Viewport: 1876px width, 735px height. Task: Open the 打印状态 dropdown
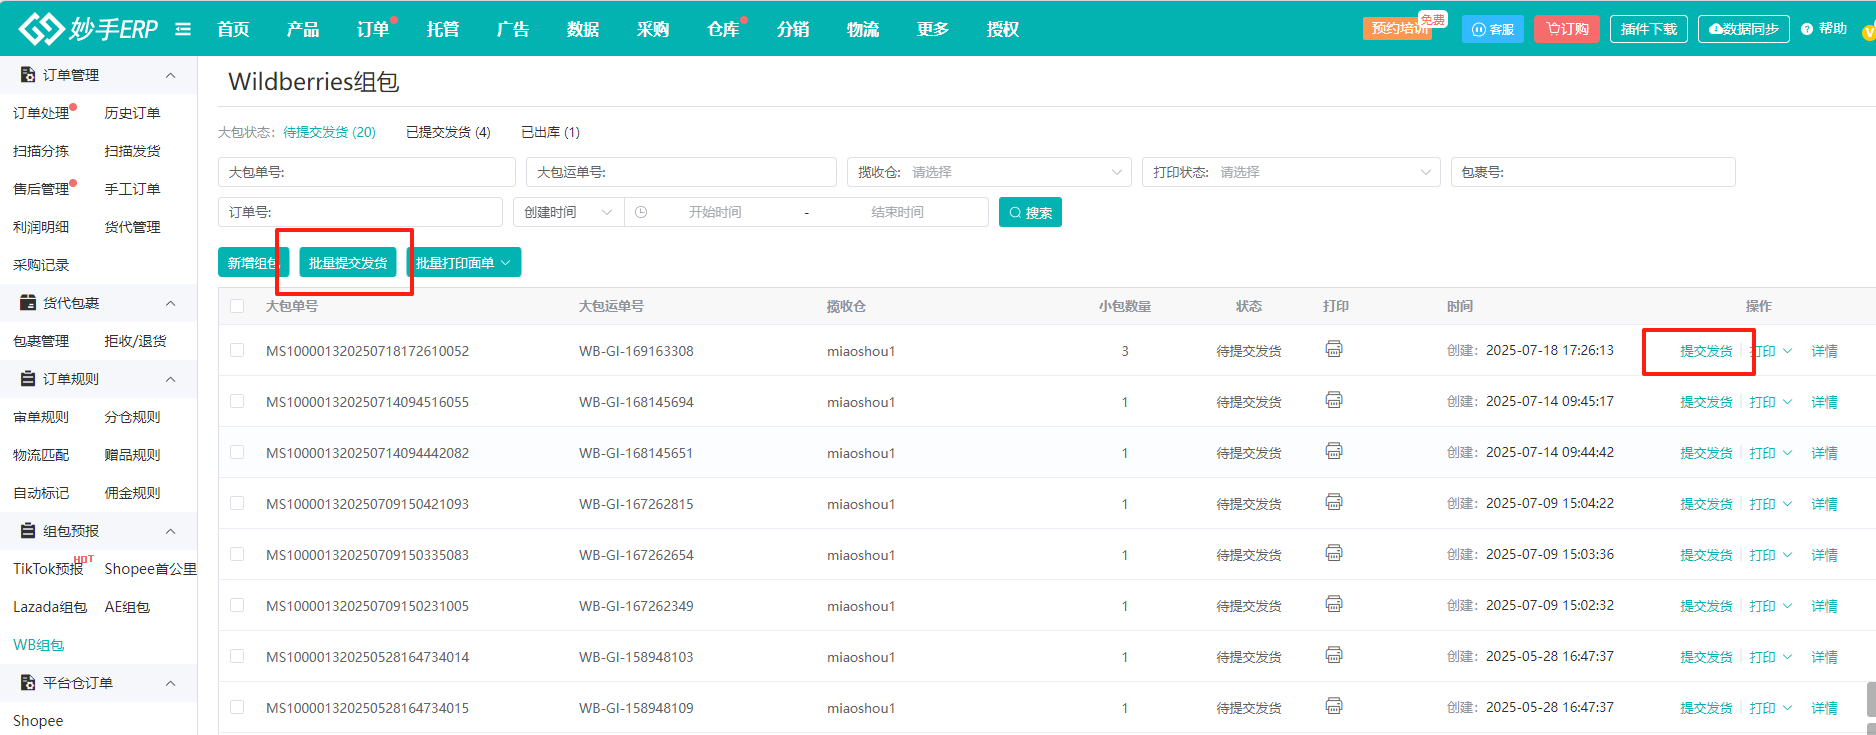[x=1290, y=172]
